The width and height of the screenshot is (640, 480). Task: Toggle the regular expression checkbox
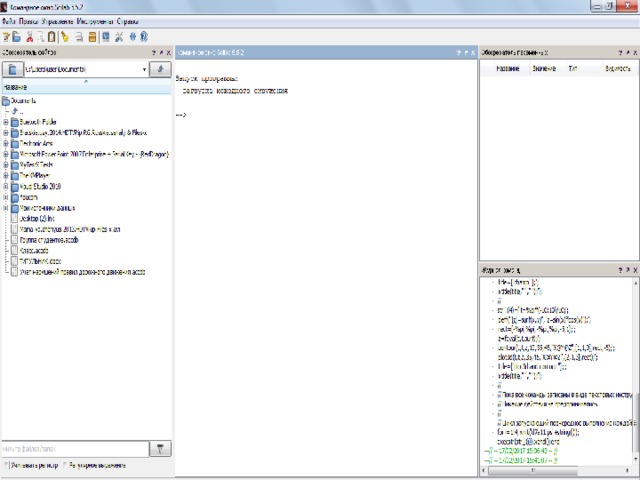(x=65, y=465)
